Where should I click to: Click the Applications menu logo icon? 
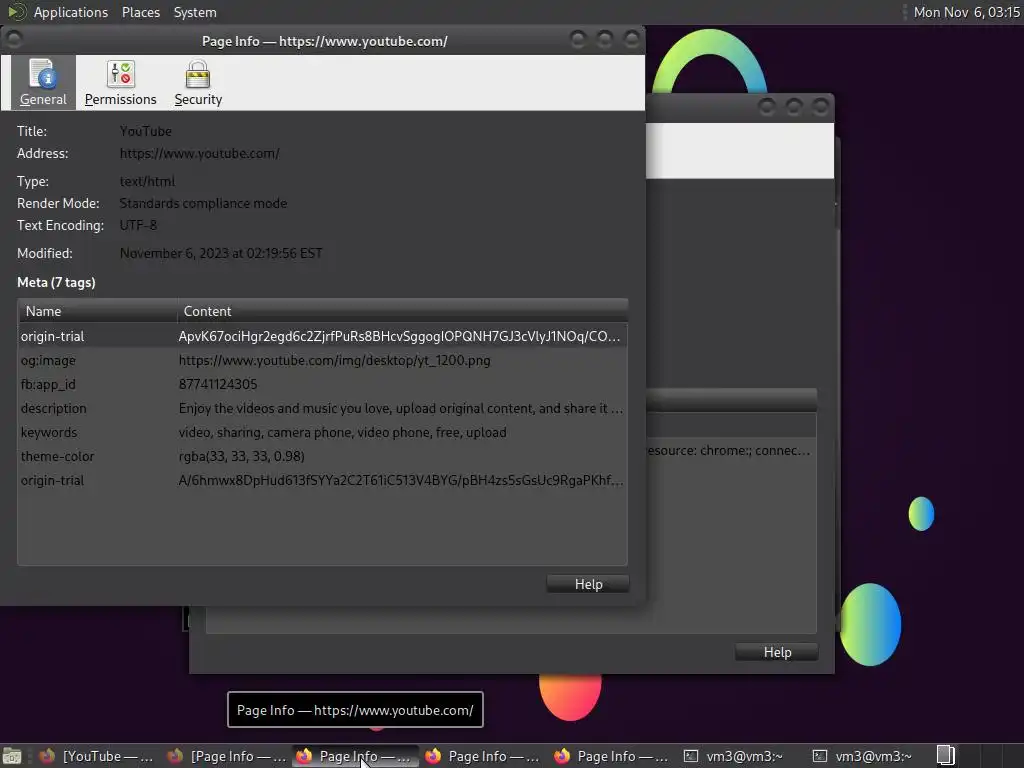tap(17, 12)
